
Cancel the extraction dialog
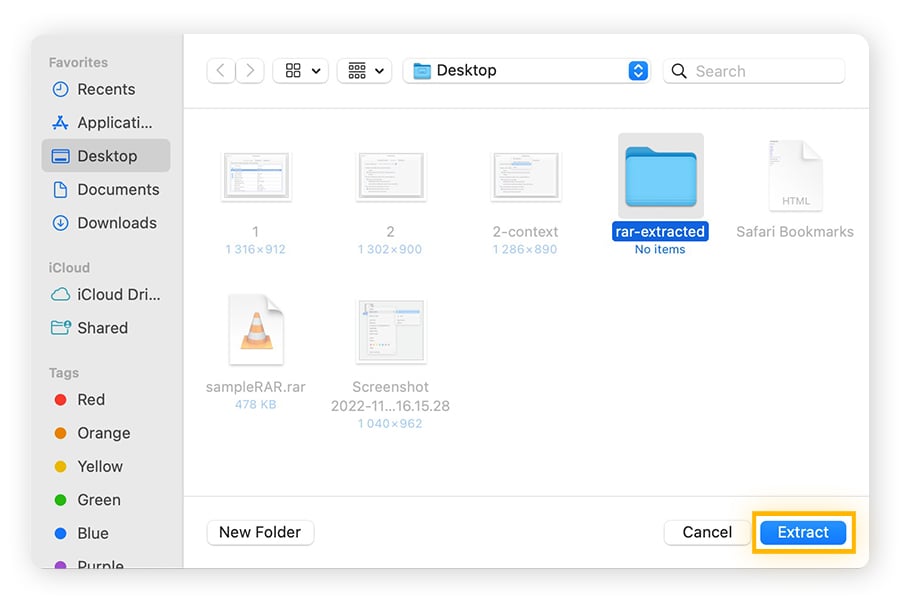coord(707,532)
